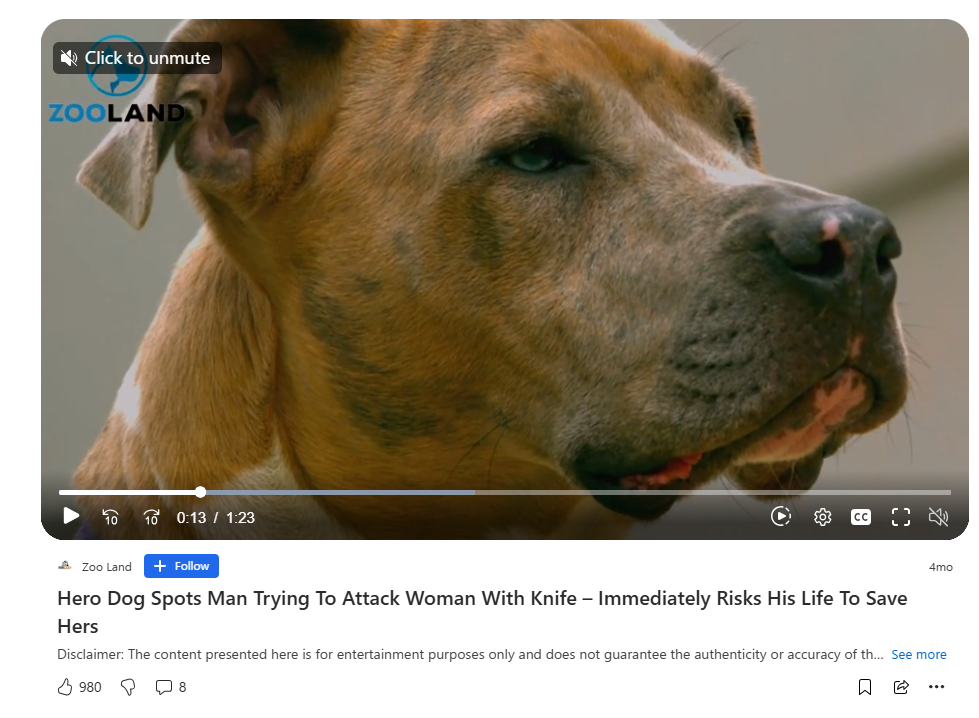Skip forward 10 seconds
Viewport: 979px width, 718px height.
pyautogui.click(x=151, y=517)
